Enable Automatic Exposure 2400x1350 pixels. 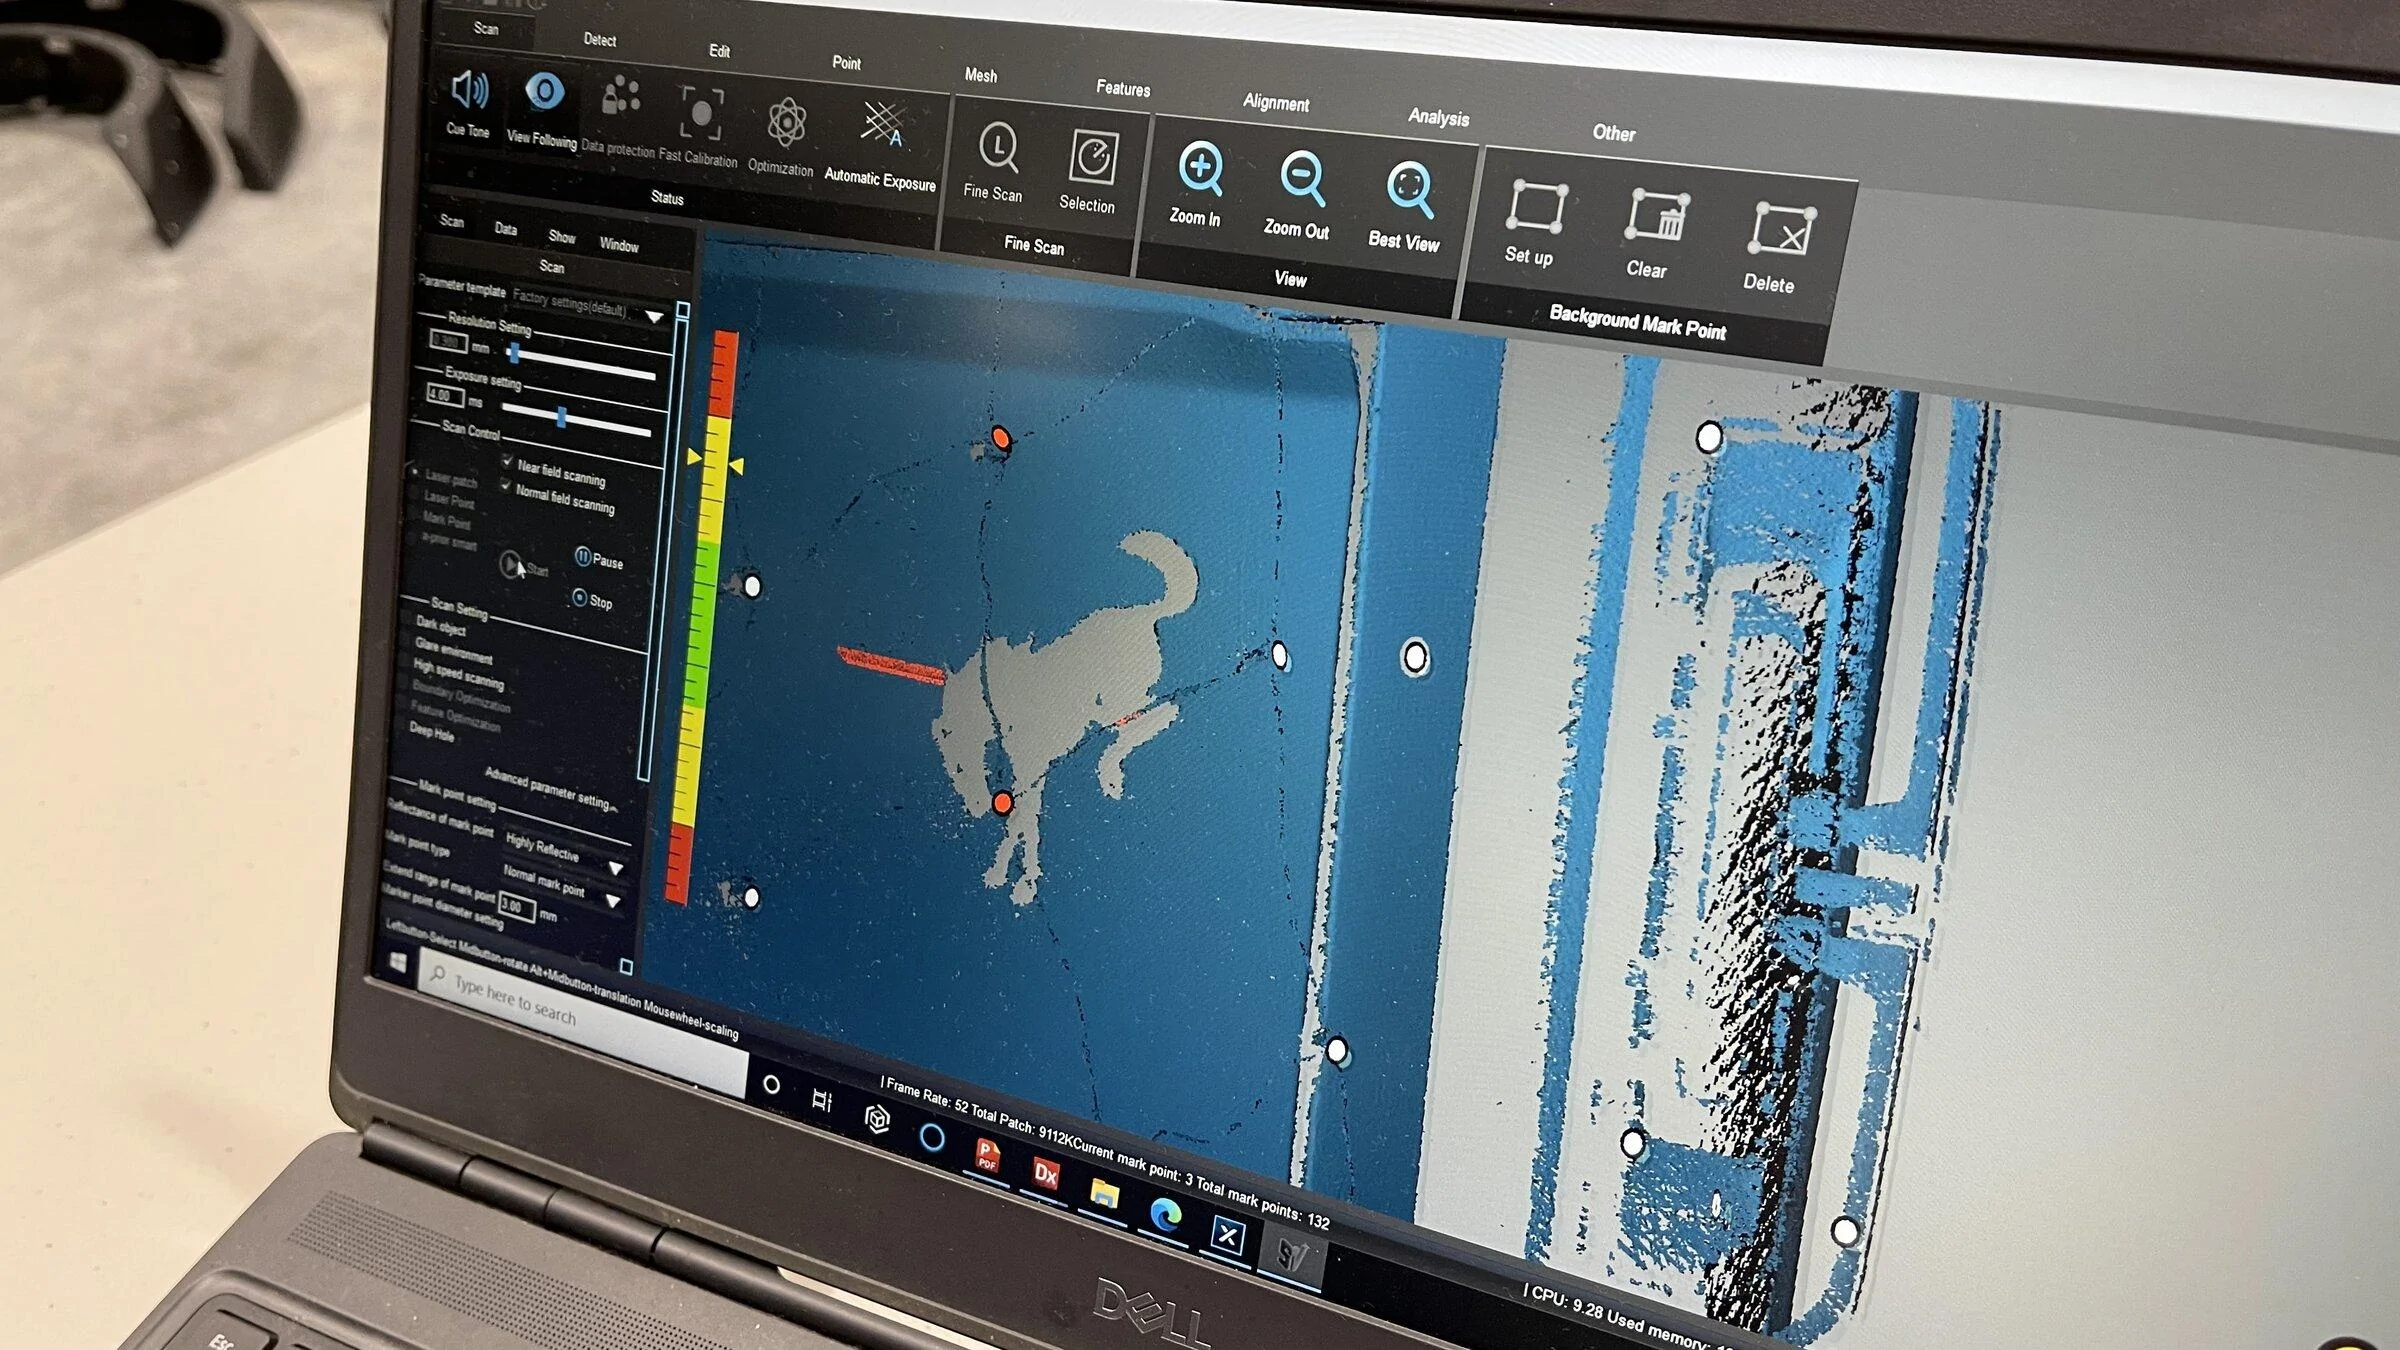coord(883,126)
